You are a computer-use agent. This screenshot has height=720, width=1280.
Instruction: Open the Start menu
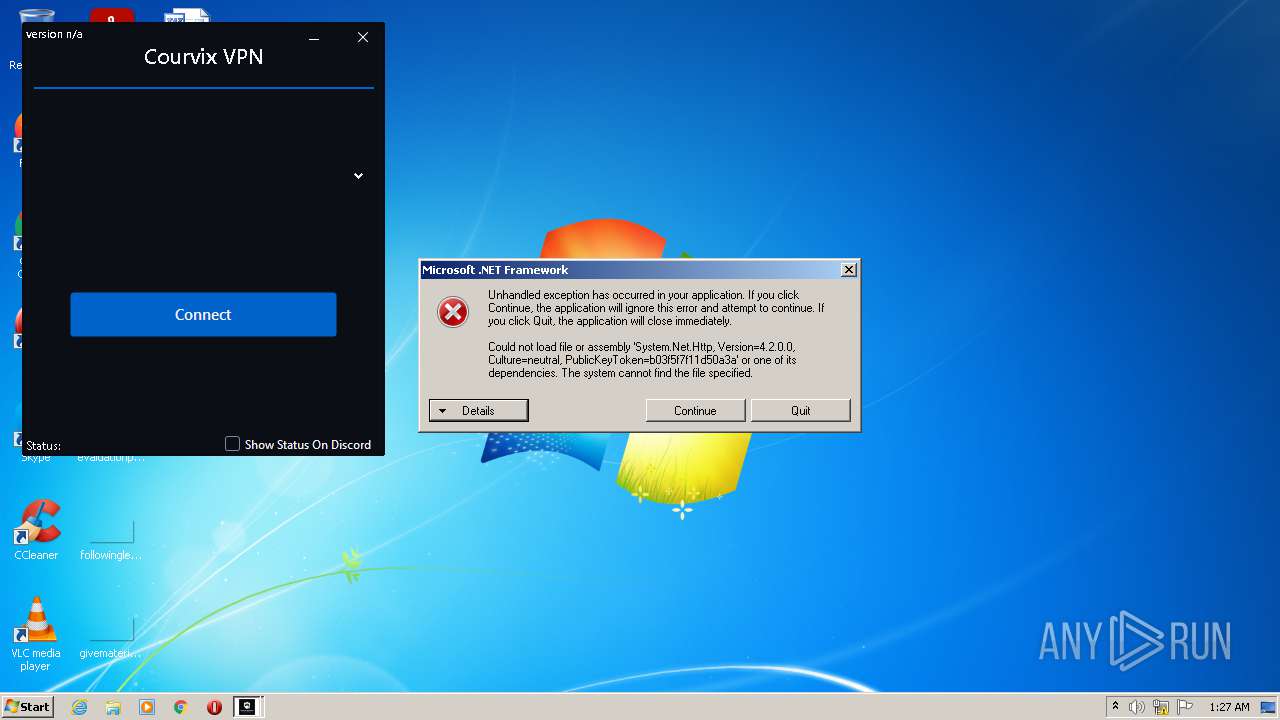[27, 707]
